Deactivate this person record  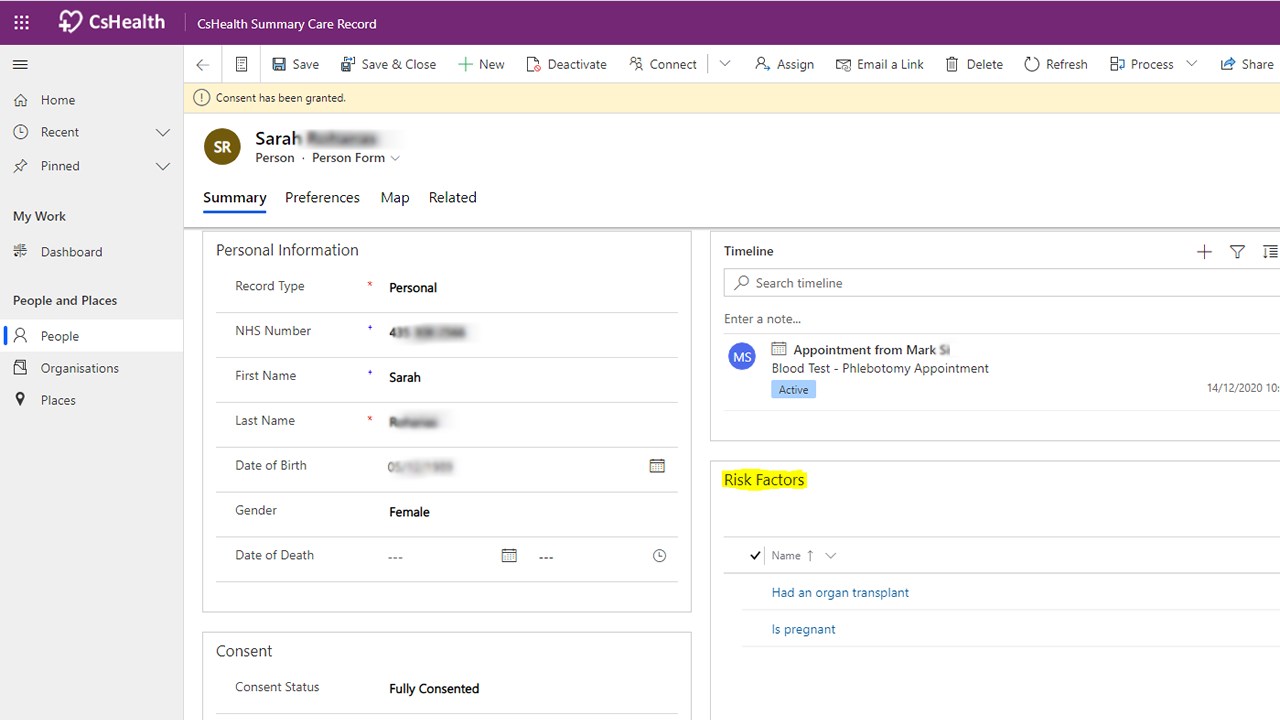[566, 64]
